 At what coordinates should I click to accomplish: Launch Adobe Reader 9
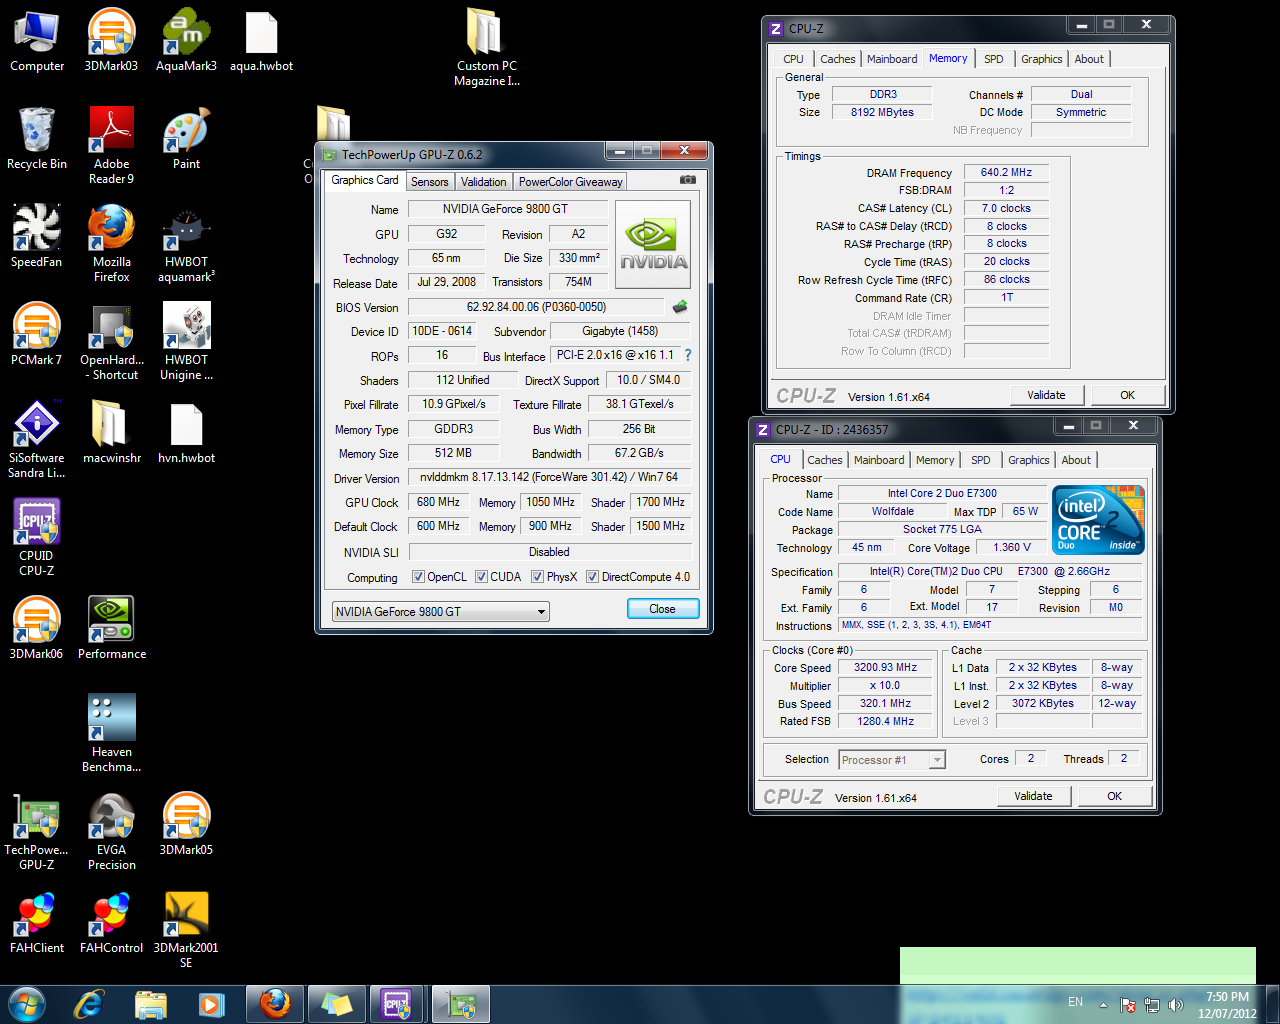coord(111,145)
